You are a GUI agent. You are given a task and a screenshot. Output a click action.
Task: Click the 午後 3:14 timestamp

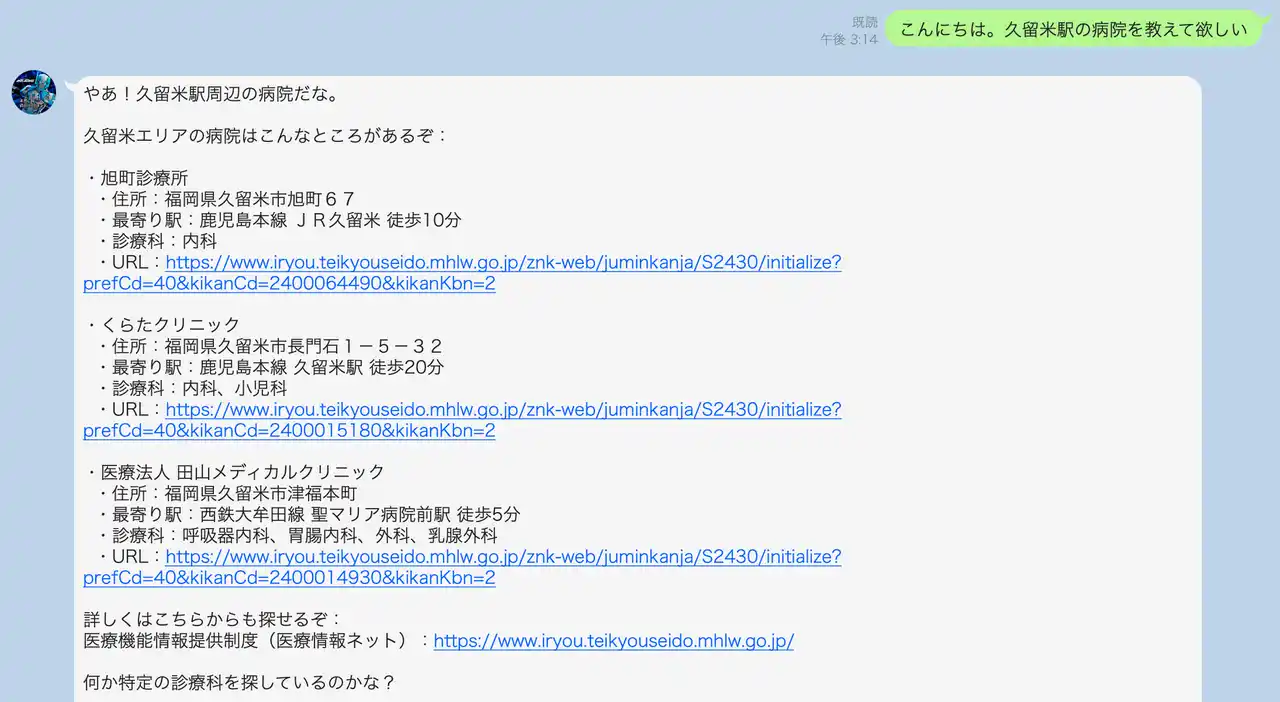click(x=849, y=39)
